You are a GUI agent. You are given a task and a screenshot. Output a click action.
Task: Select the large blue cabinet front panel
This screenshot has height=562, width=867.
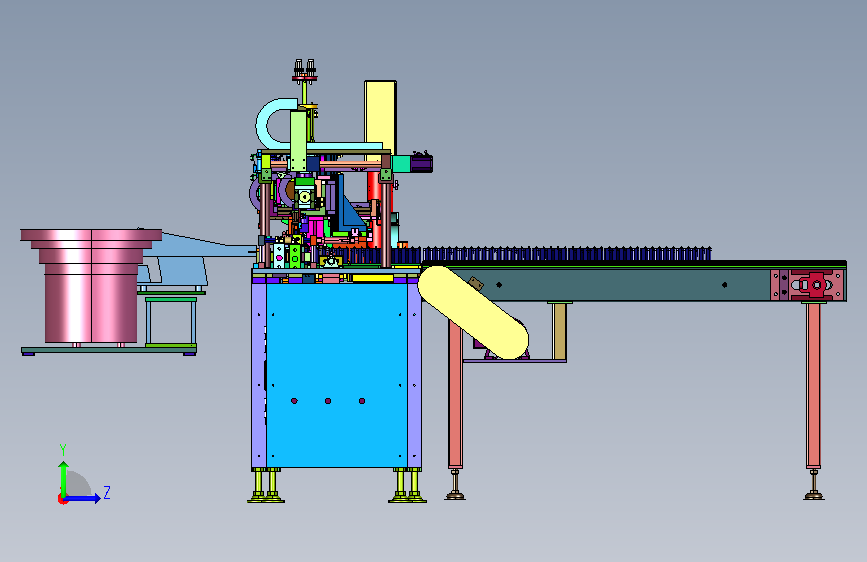(x=337, y=376)
